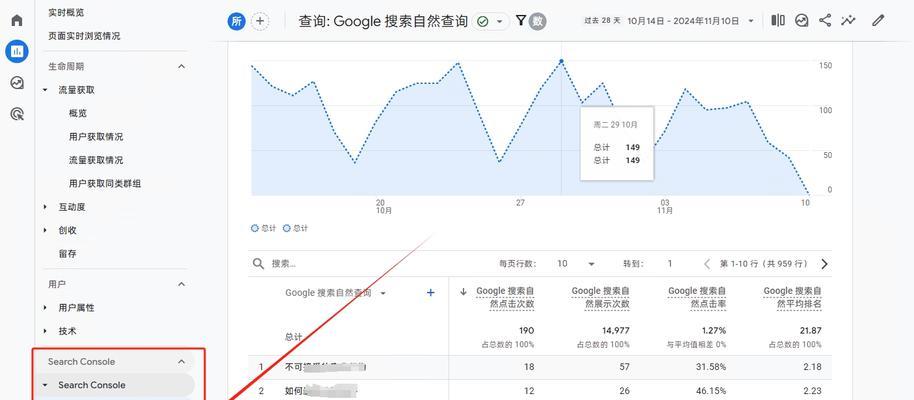Click the table search magnifier icon
This screenshot has width=914, height=400.
tap(258, 264)
